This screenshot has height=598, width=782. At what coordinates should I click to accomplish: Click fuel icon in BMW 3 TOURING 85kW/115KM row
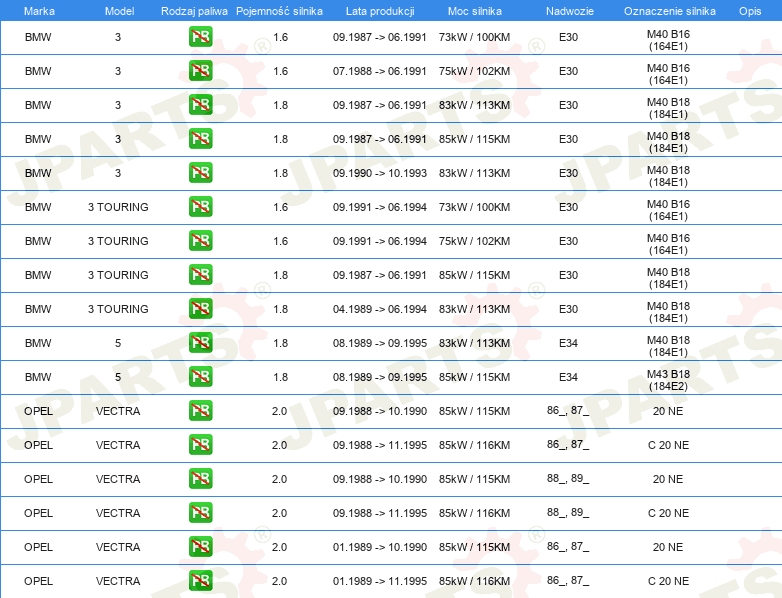(200, 274)
